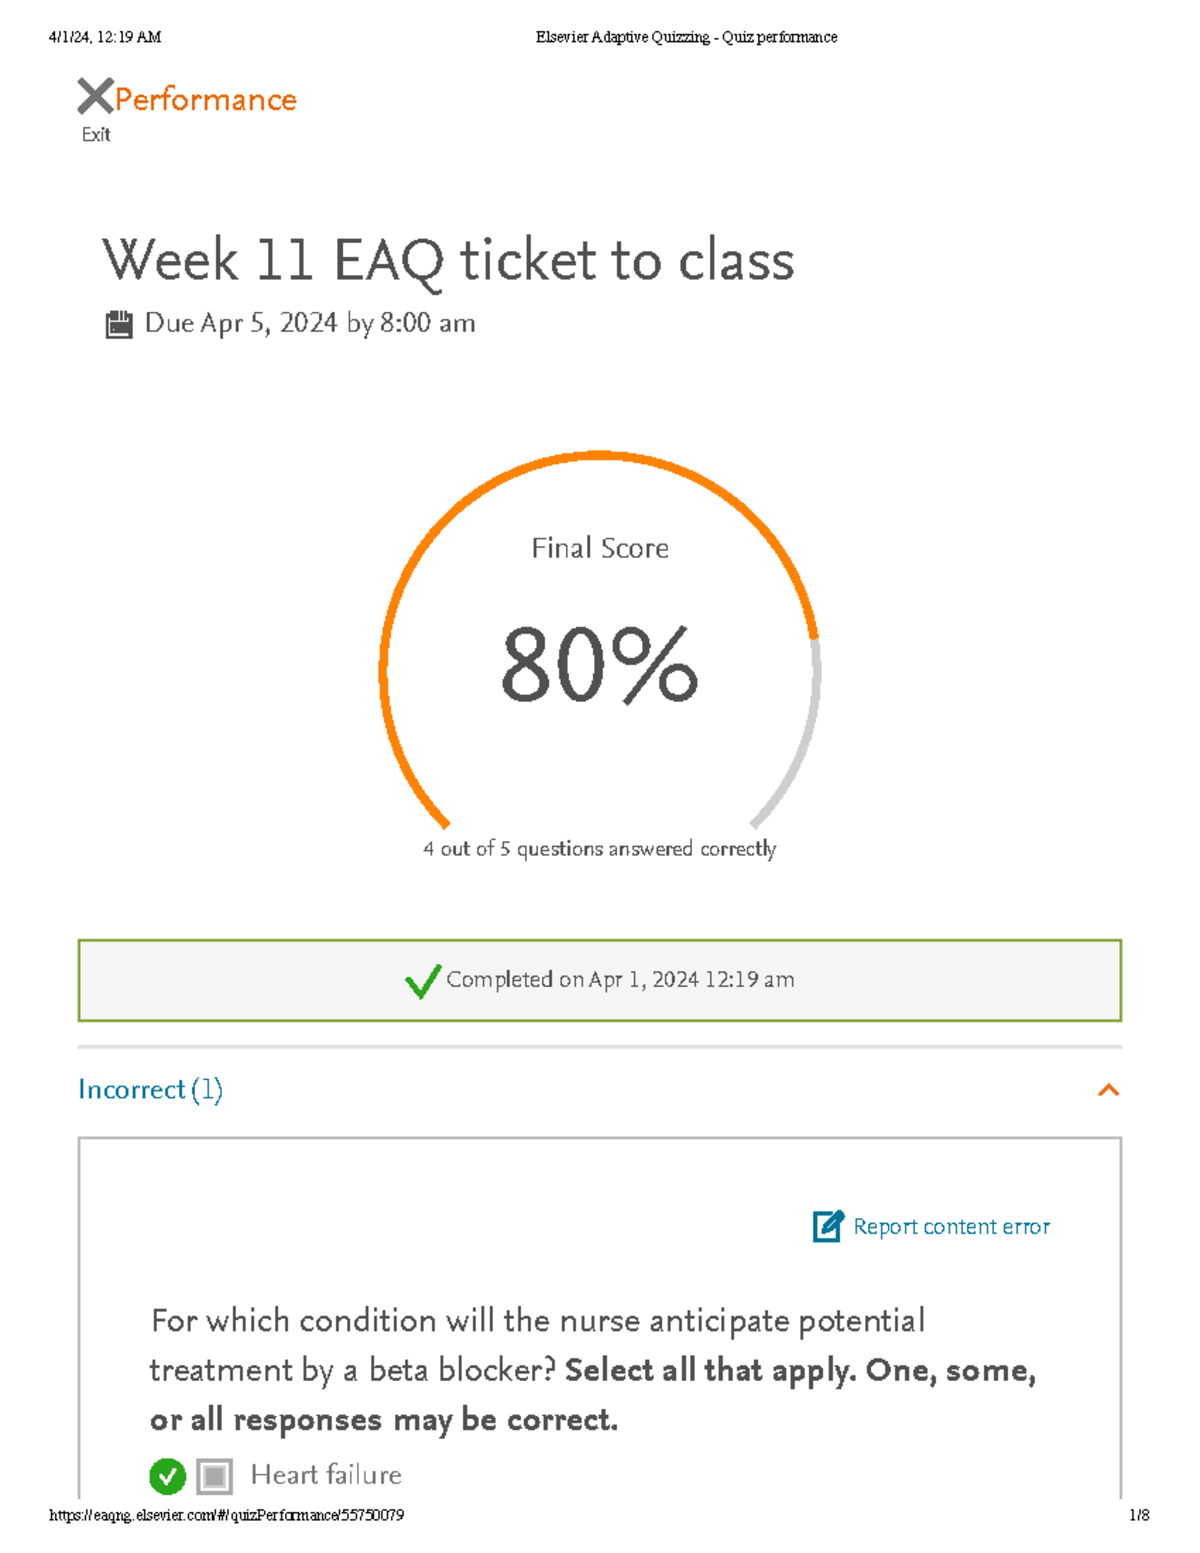The height and width of the screenshot is (1553, 1200).
Task: Click the green check beside Heart failure
Action: point(168,1474)
